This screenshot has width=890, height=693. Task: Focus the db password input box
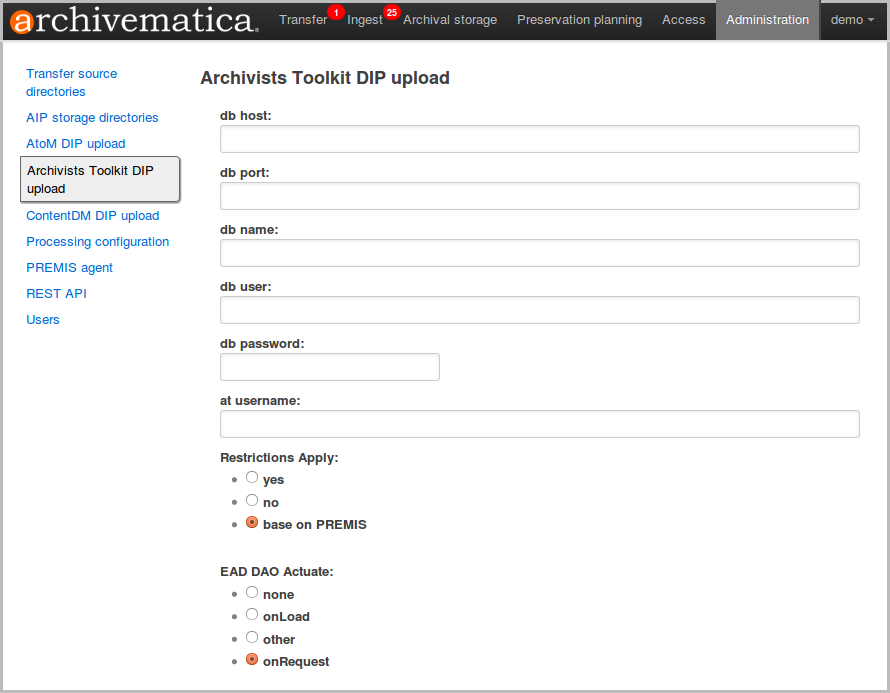coord(329,367)
